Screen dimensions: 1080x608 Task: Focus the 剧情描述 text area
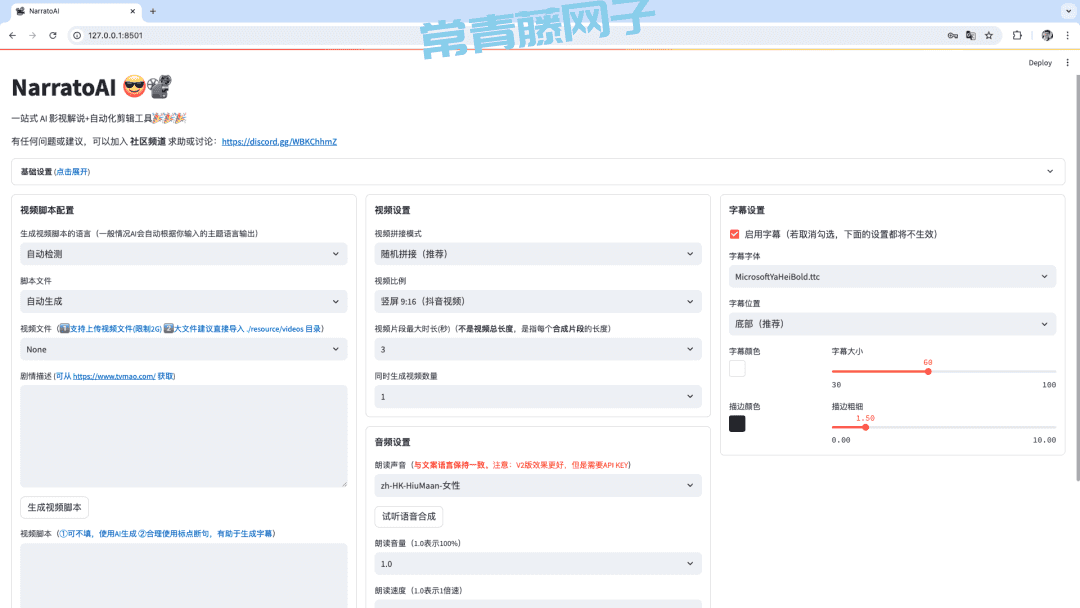(x=183, y=436)
